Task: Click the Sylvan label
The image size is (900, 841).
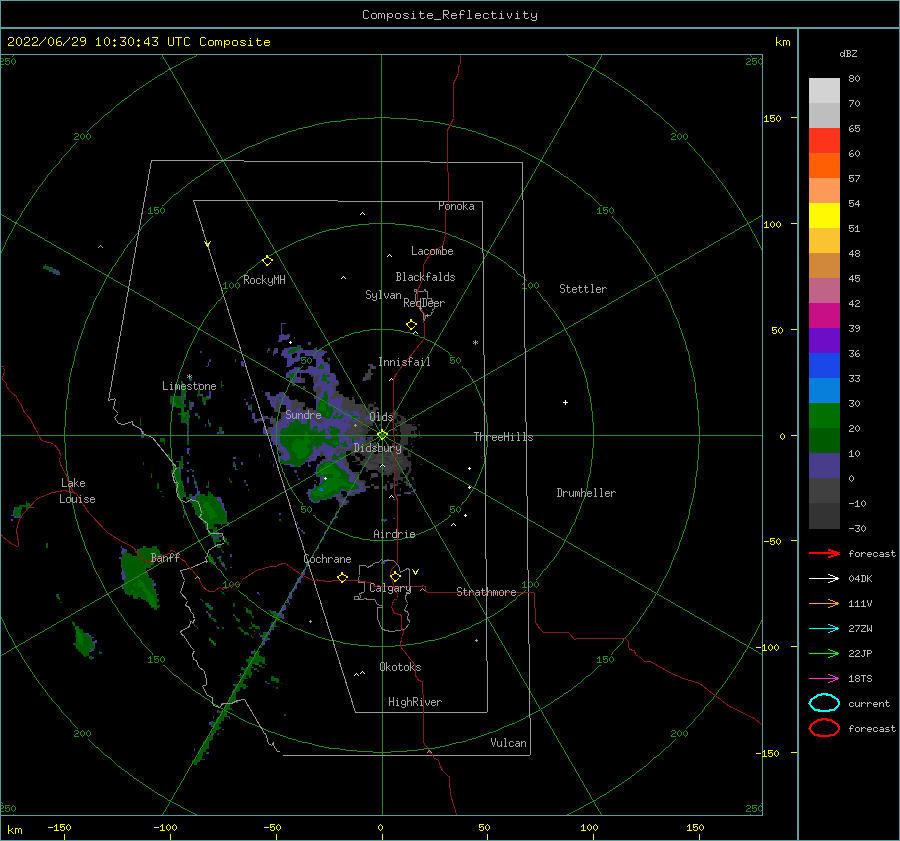Action: [383, 295]
